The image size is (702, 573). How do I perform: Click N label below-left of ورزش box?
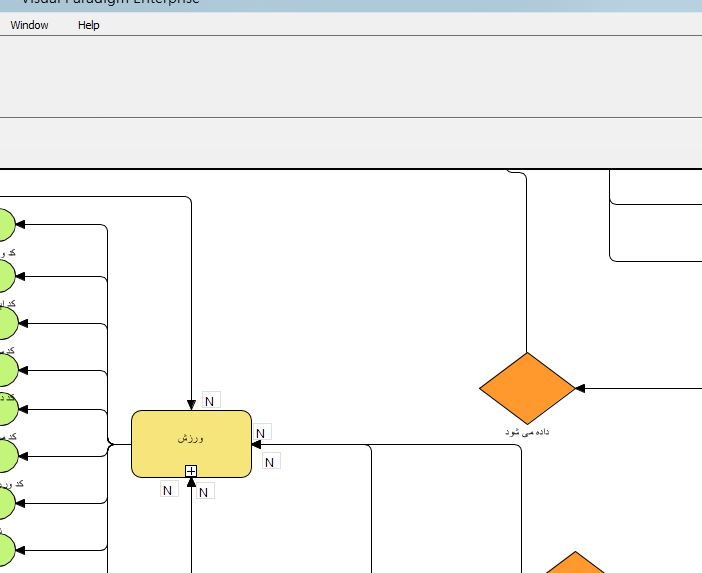(168, 490)
